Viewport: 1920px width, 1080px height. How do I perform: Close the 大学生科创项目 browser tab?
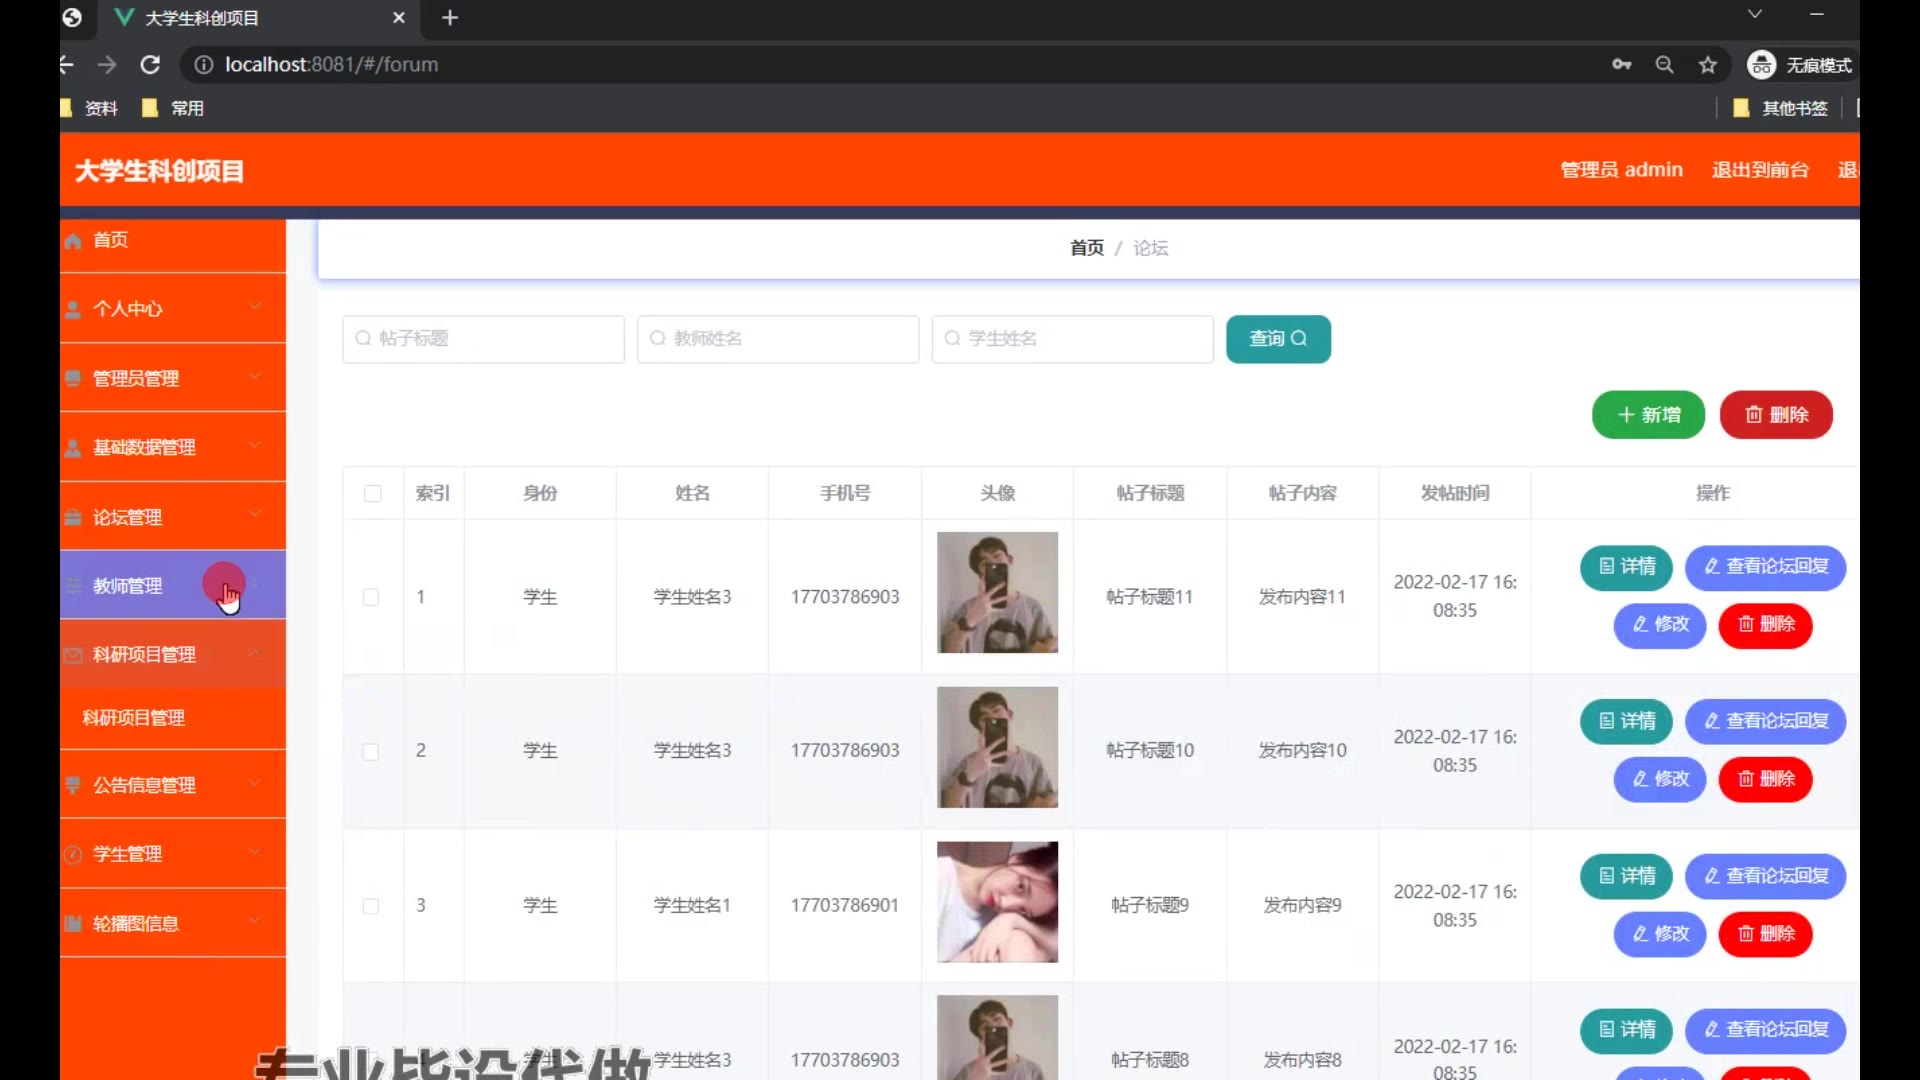[399, 18]
